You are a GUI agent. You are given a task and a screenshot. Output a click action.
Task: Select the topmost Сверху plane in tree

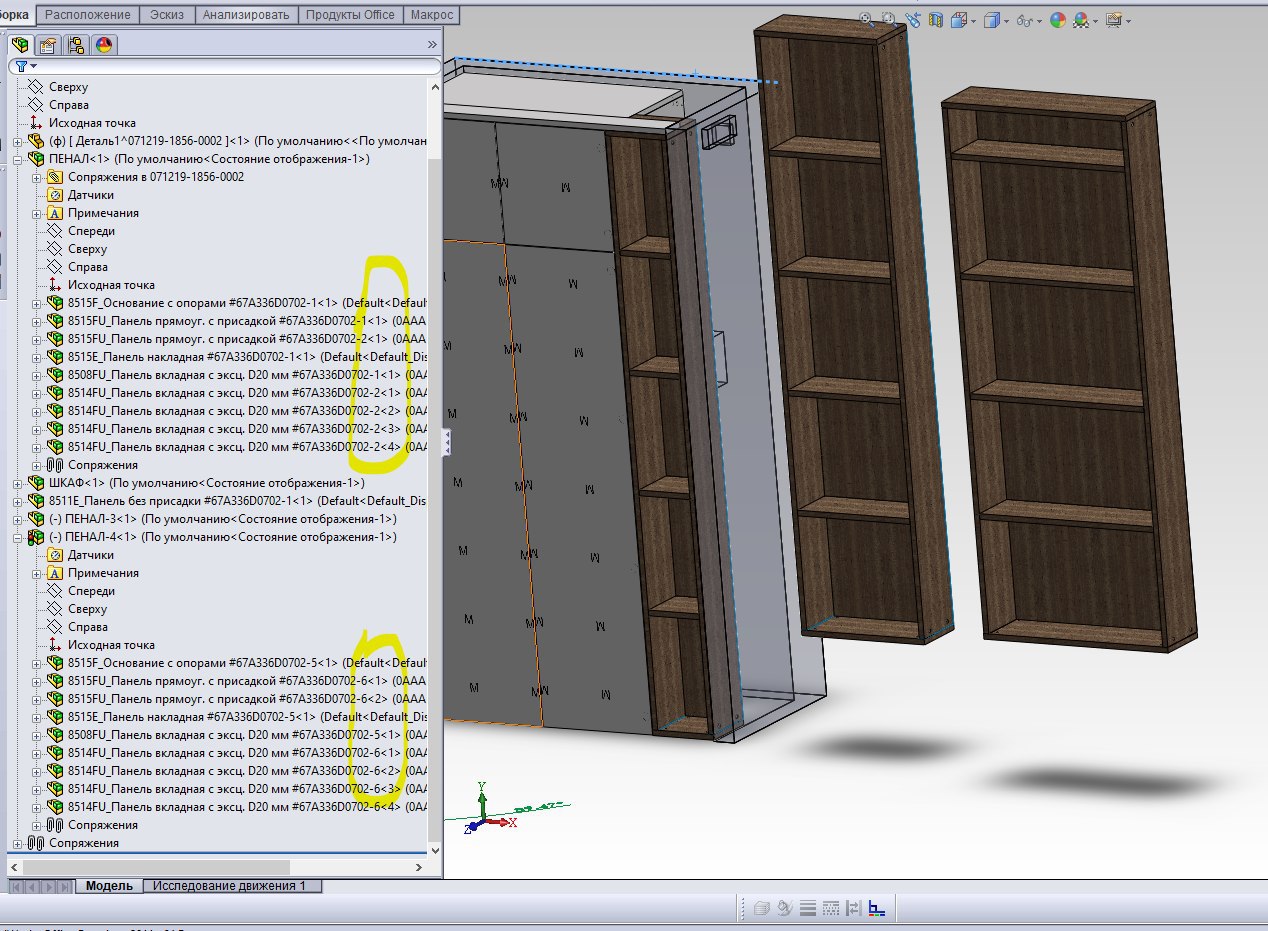pyautogui.click(x=68, y=87)
